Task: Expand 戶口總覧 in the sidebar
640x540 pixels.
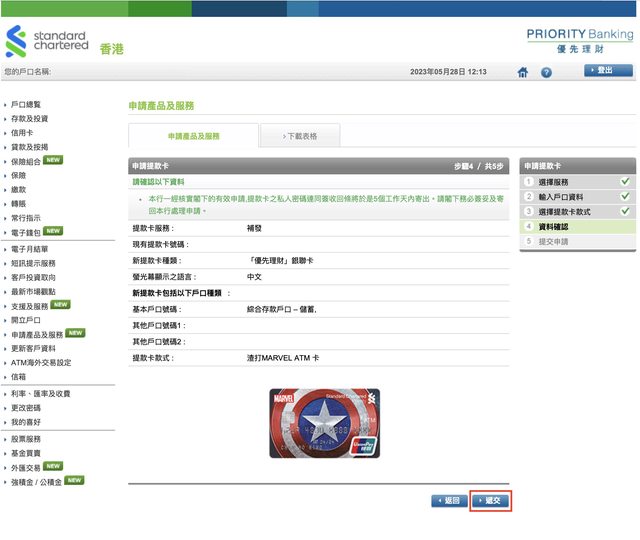Action: click(x=26, y=104)
